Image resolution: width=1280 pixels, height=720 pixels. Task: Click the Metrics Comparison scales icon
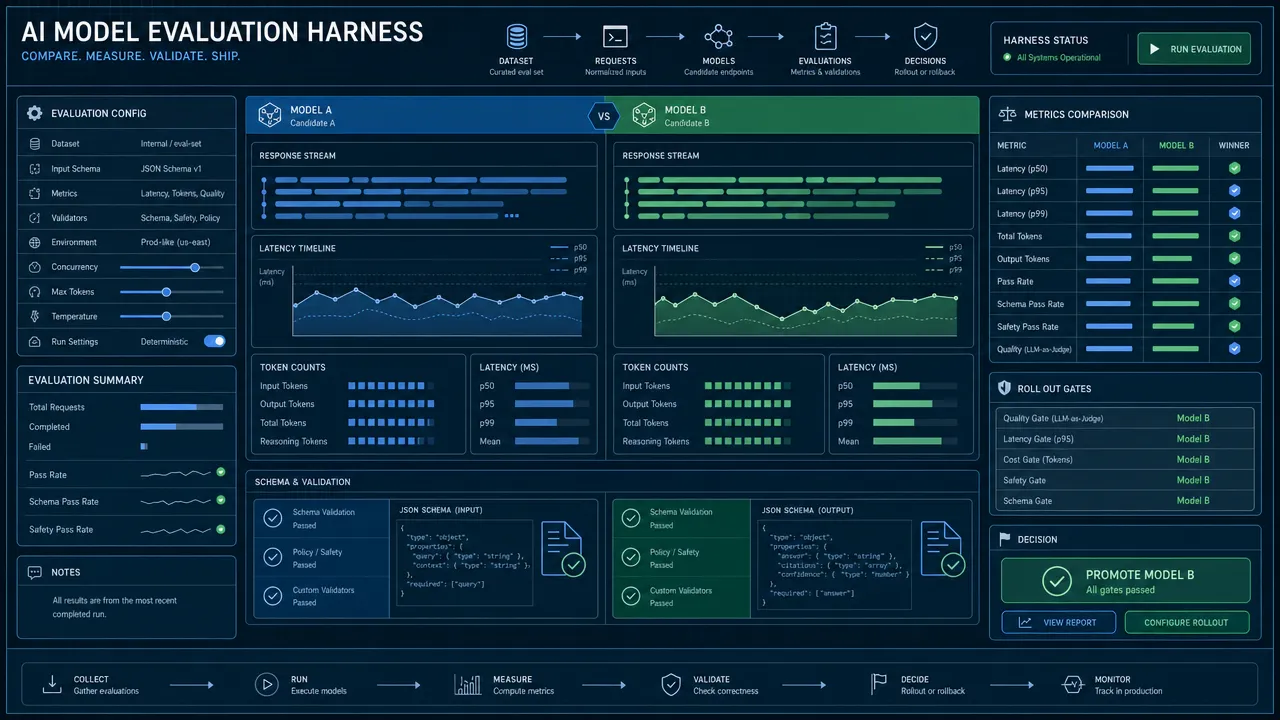coord(1007,115)
